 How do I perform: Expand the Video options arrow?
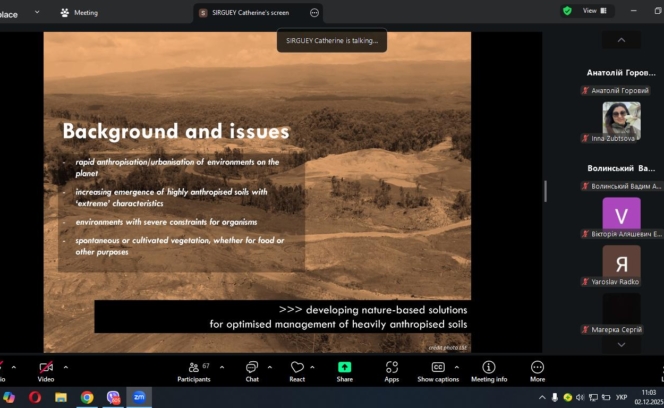(x=66, y=366)
